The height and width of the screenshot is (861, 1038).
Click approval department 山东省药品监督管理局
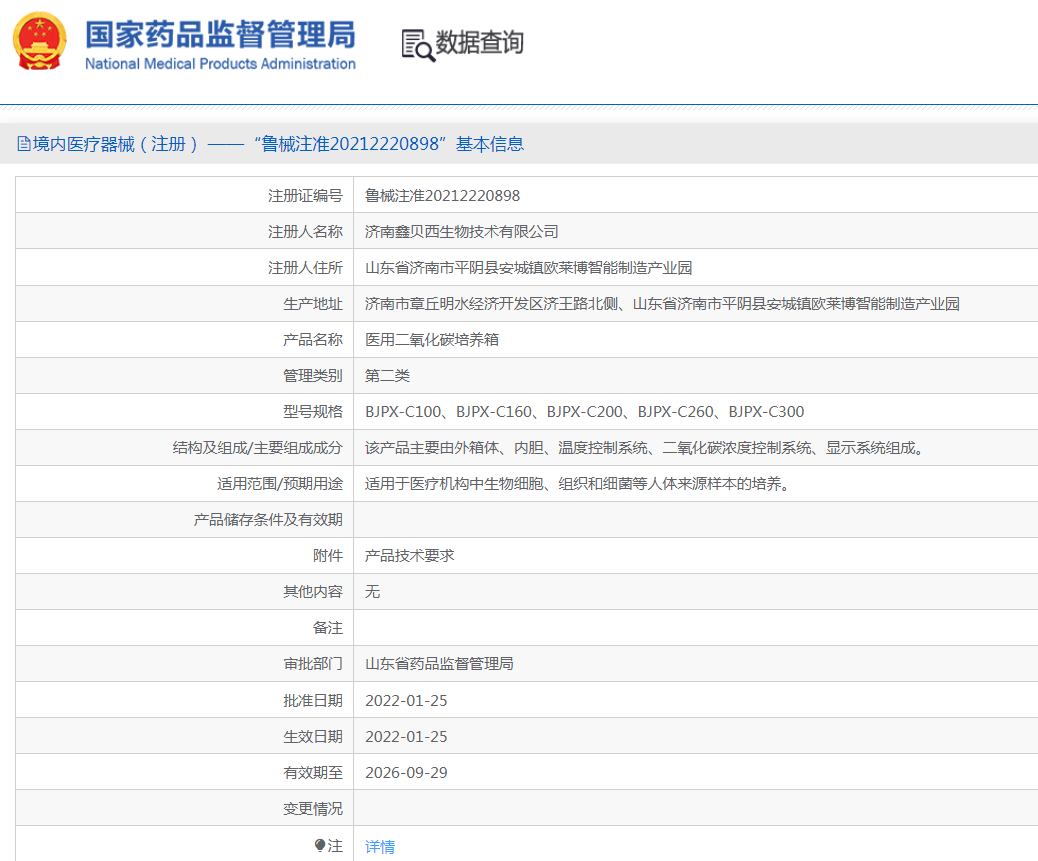click(x=439, y=664)
